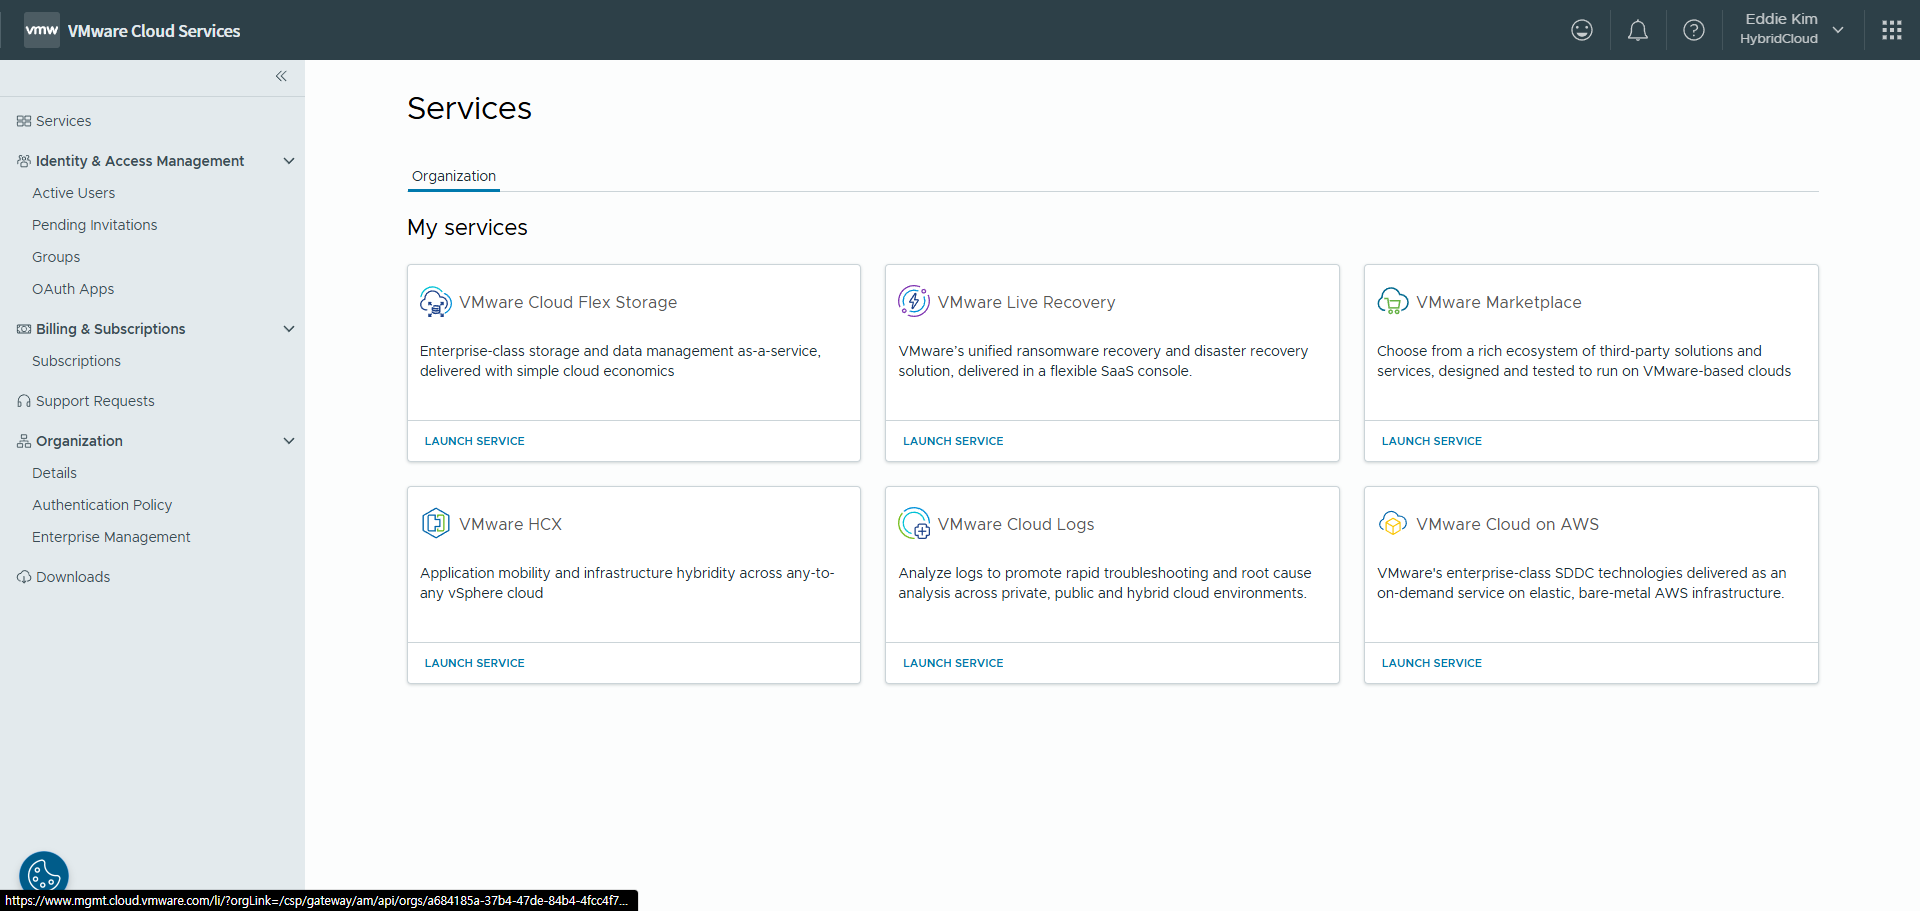Click the VMware Live Recovery icon
The image size is (1920, 911).
pos(914,301)
